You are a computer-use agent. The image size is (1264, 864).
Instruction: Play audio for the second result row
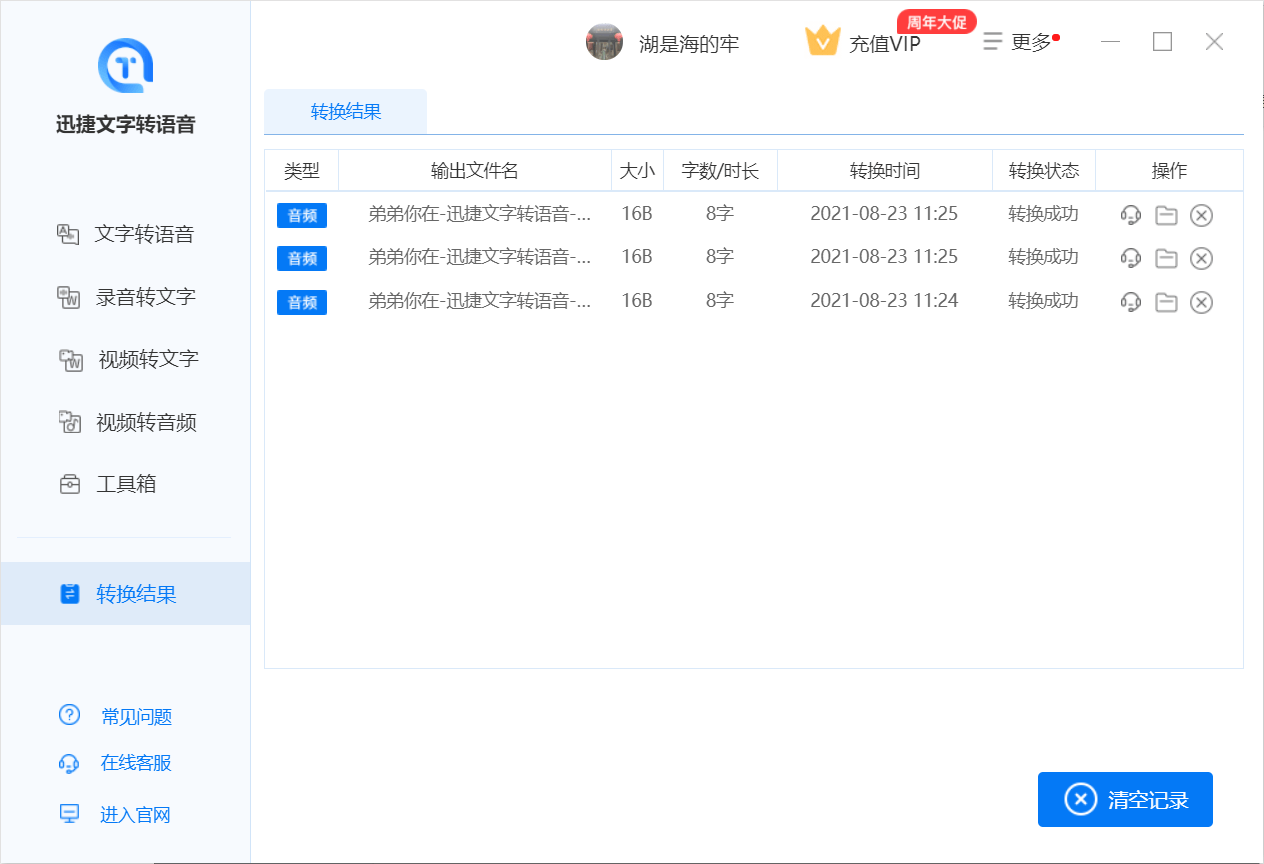coord(1131,258)
